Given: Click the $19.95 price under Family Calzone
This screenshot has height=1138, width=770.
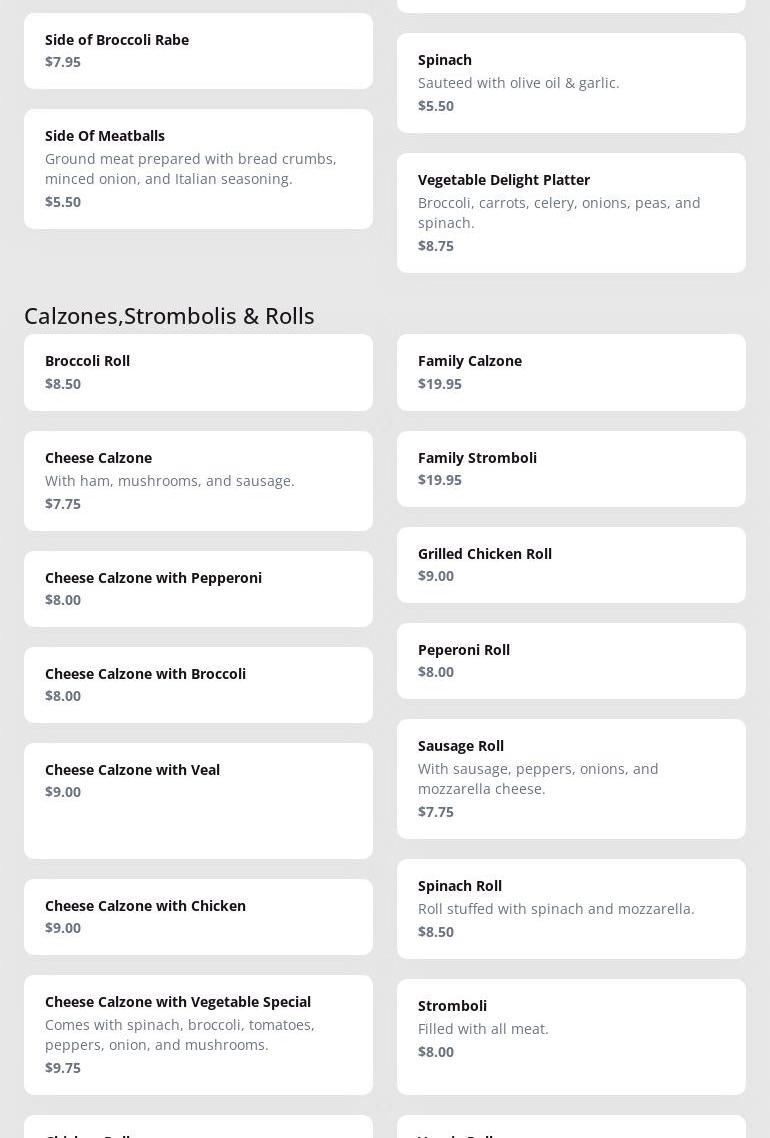Looking at the screenshot, I should coord(440,384).
